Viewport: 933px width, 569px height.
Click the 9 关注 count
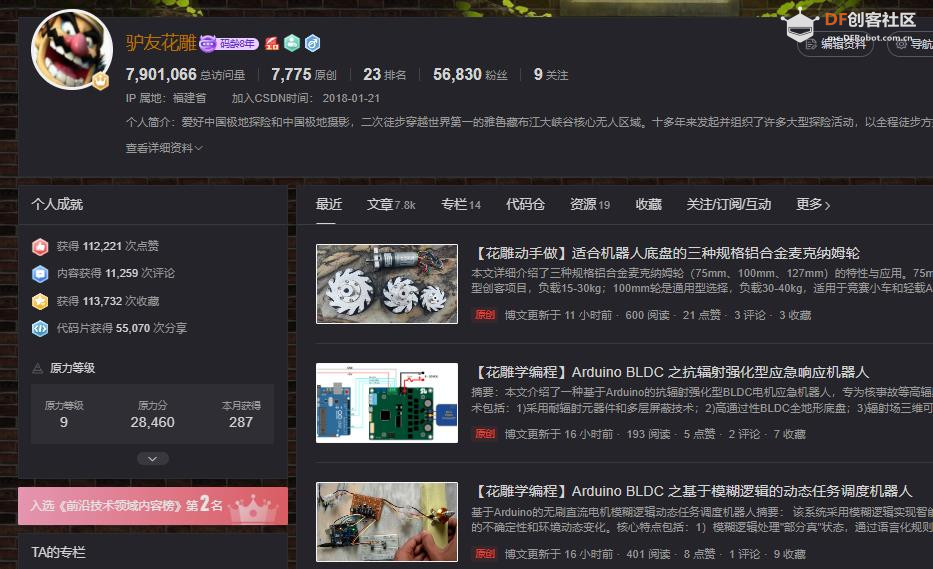click(551, 74)
